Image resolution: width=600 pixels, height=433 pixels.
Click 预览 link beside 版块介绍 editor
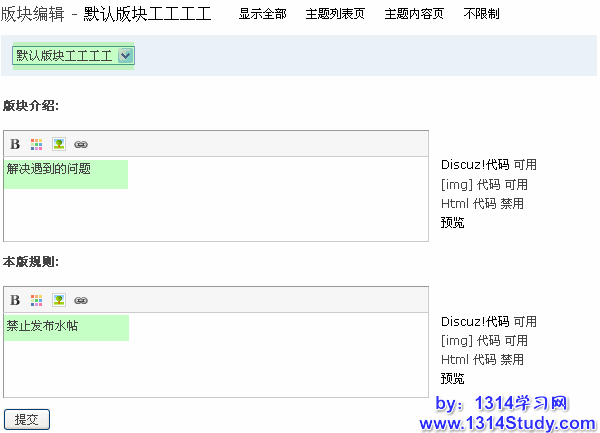pyautogui.click(x=452, y=223)
